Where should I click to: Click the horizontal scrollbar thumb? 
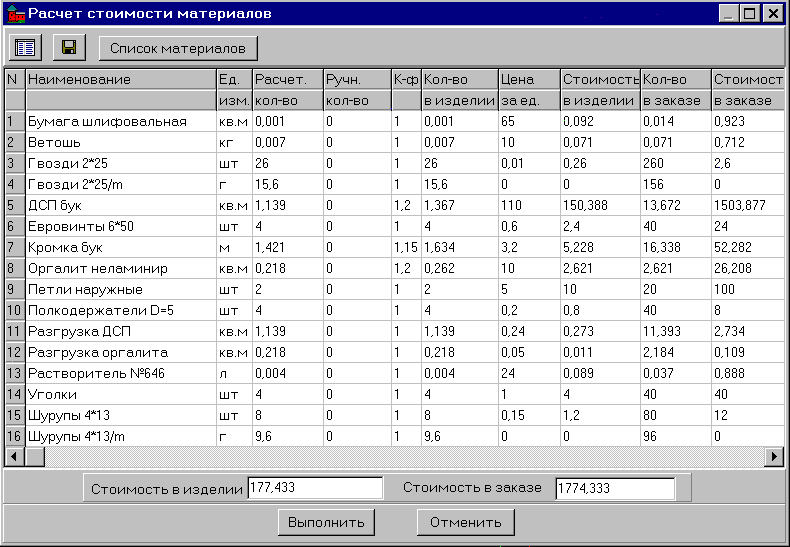[x=35, y=457]
